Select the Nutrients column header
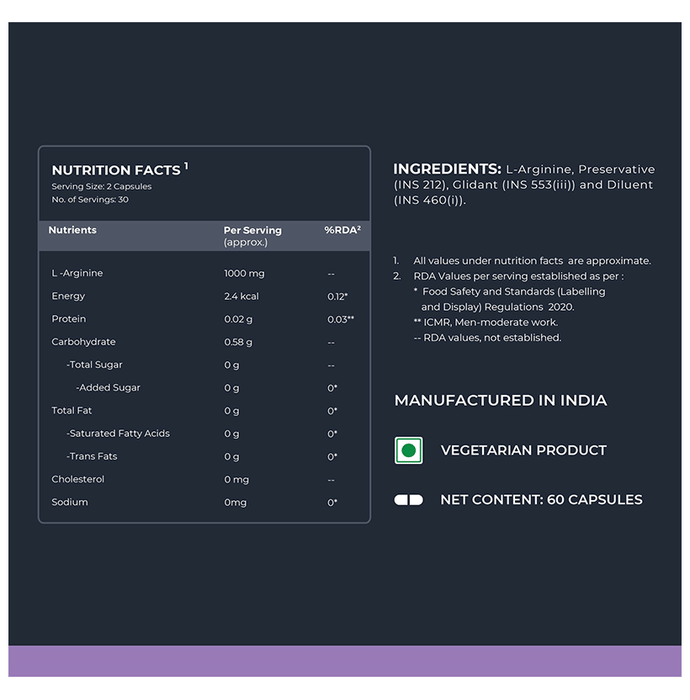The height and width of the screenshot is (700, 690). [x=73, y=230]
